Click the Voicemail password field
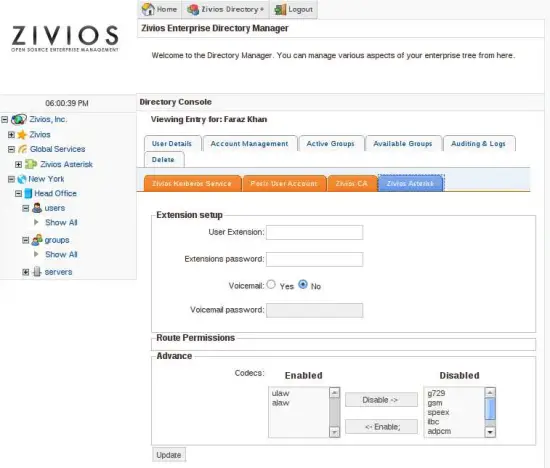Screen dimensions: 550x468 pyautogui.click(x=315, y=310)
